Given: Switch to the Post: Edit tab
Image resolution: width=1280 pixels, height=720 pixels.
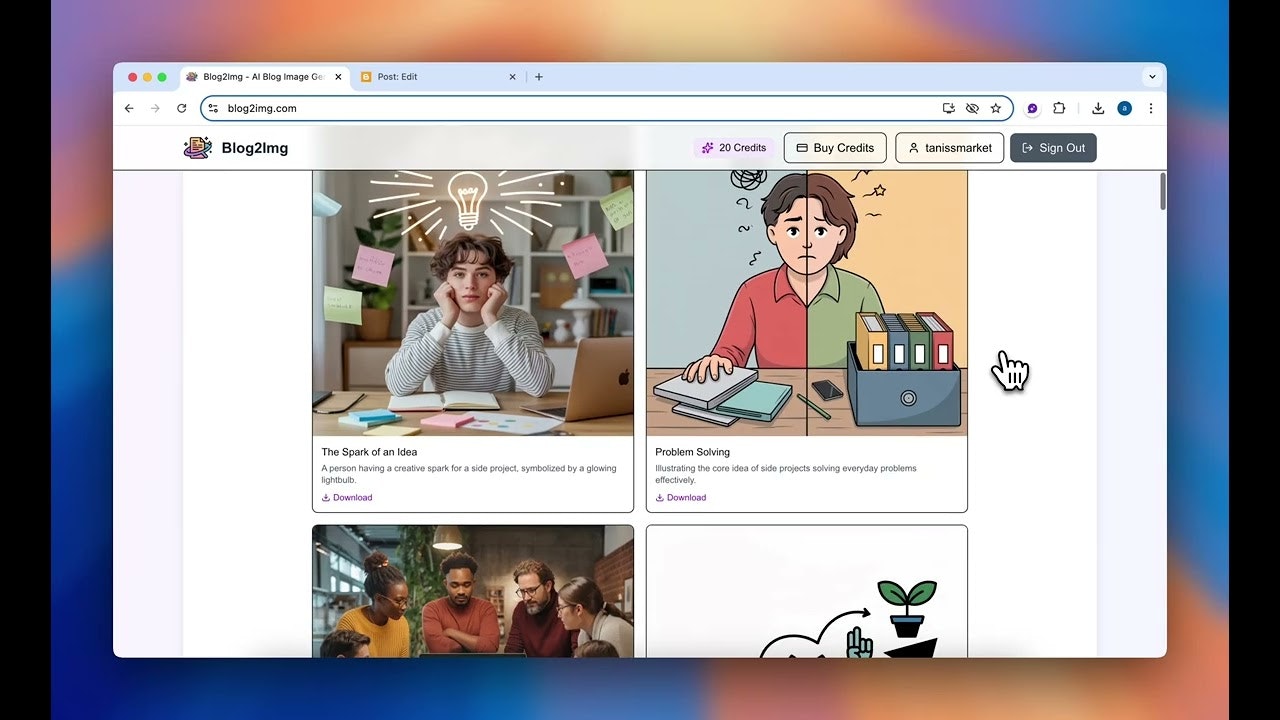Looking at the screenshot, I should [x=438, y=77].
